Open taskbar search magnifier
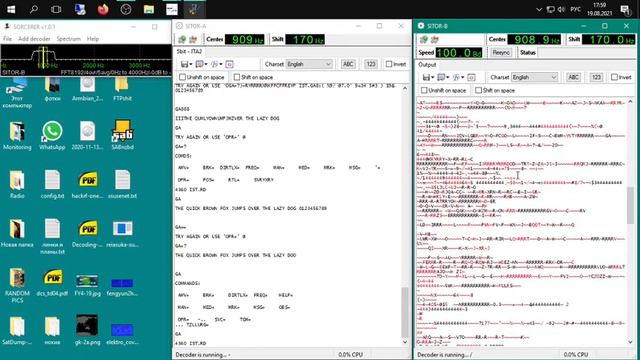This screenshot has width=640, height=360. click(x=34, y=9)
